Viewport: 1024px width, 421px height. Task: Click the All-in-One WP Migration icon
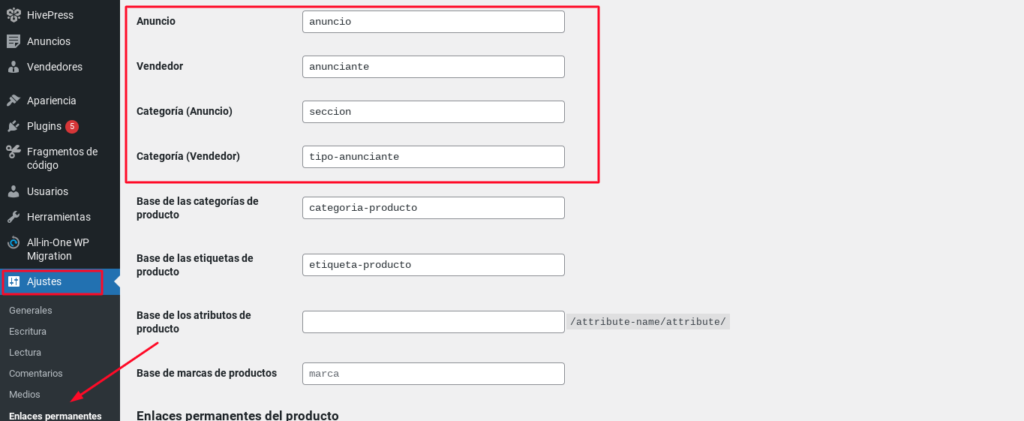pyautogui.click(x=13, y=242)
